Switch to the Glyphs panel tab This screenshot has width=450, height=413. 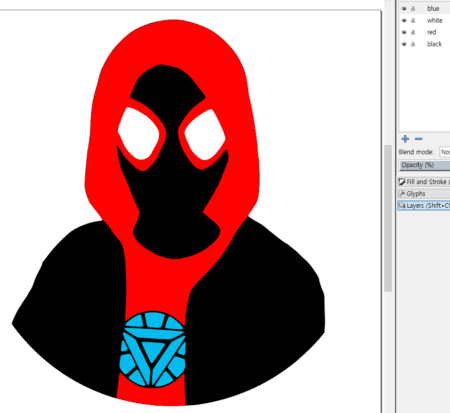[424, 194]
